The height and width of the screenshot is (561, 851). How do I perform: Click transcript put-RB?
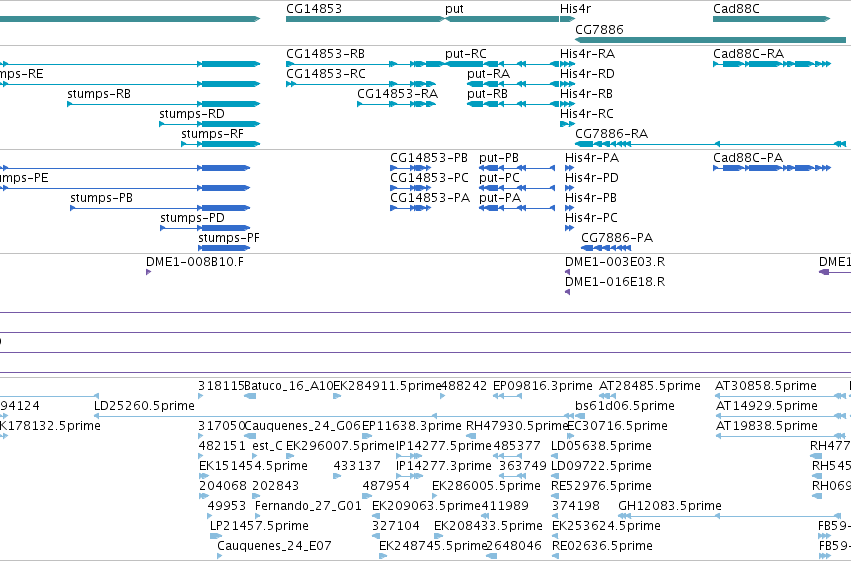coord(513,104)
